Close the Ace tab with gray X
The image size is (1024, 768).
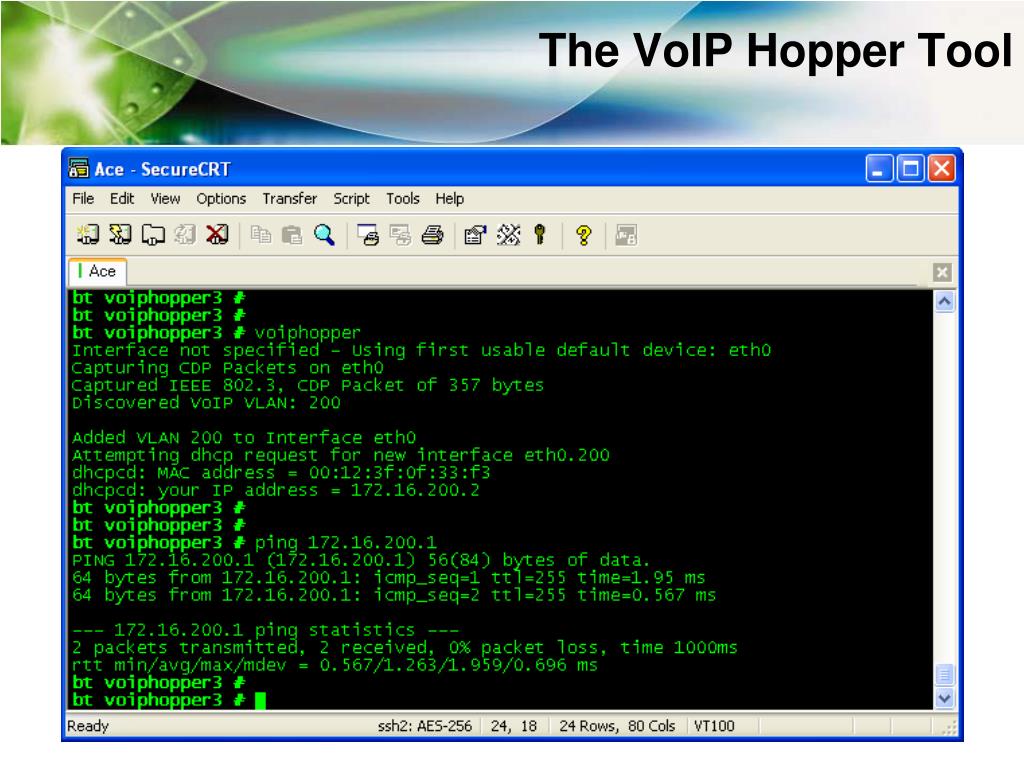(942, 272)
